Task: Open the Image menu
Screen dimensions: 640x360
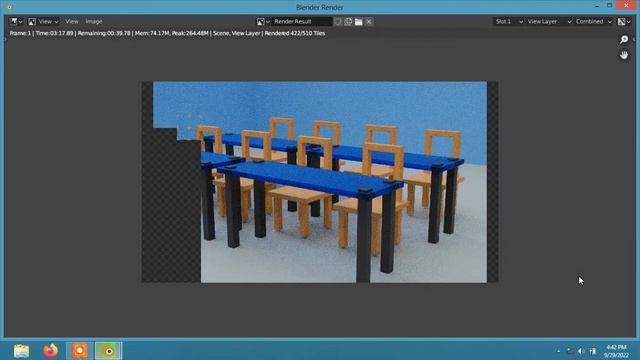Action: [x=94, y=21]
